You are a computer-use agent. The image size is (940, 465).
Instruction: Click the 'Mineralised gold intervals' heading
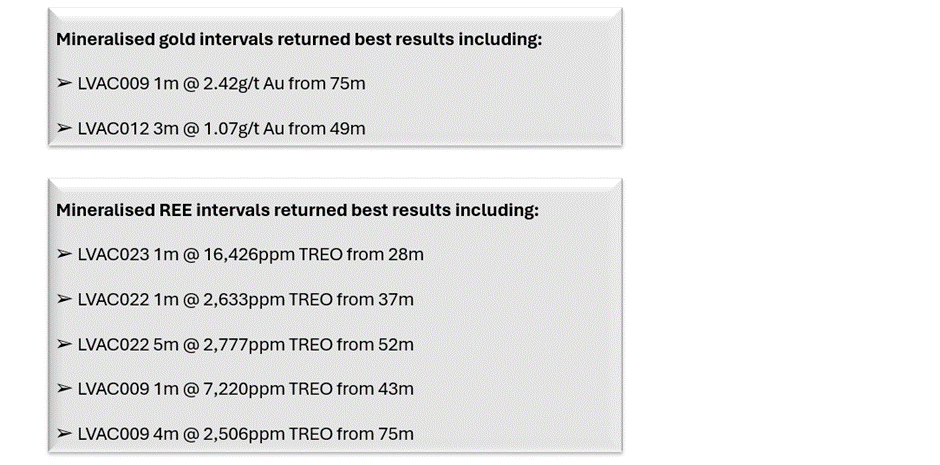click(299, 40)
